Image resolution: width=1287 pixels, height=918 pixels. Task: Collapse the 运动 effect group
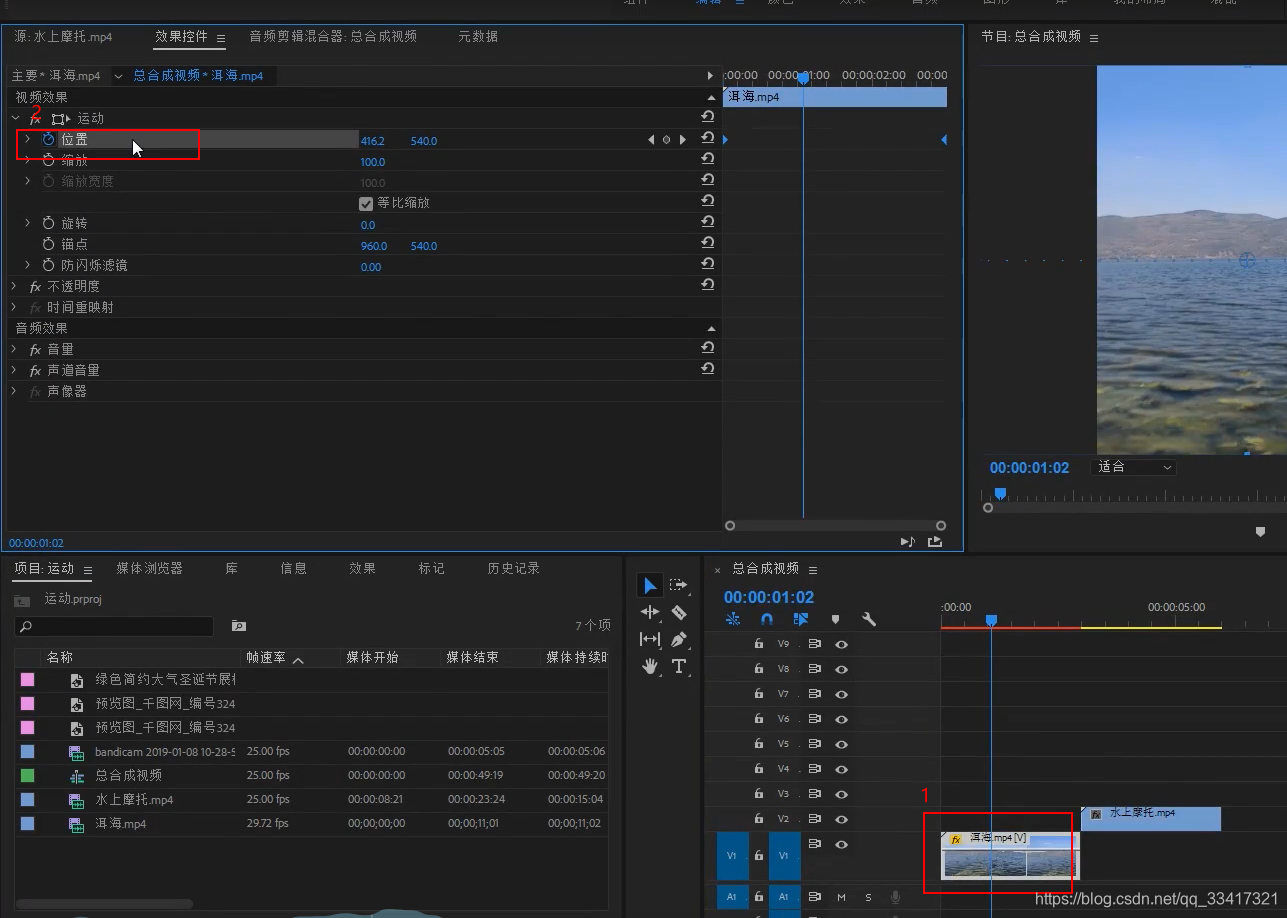tap(15, 118)
